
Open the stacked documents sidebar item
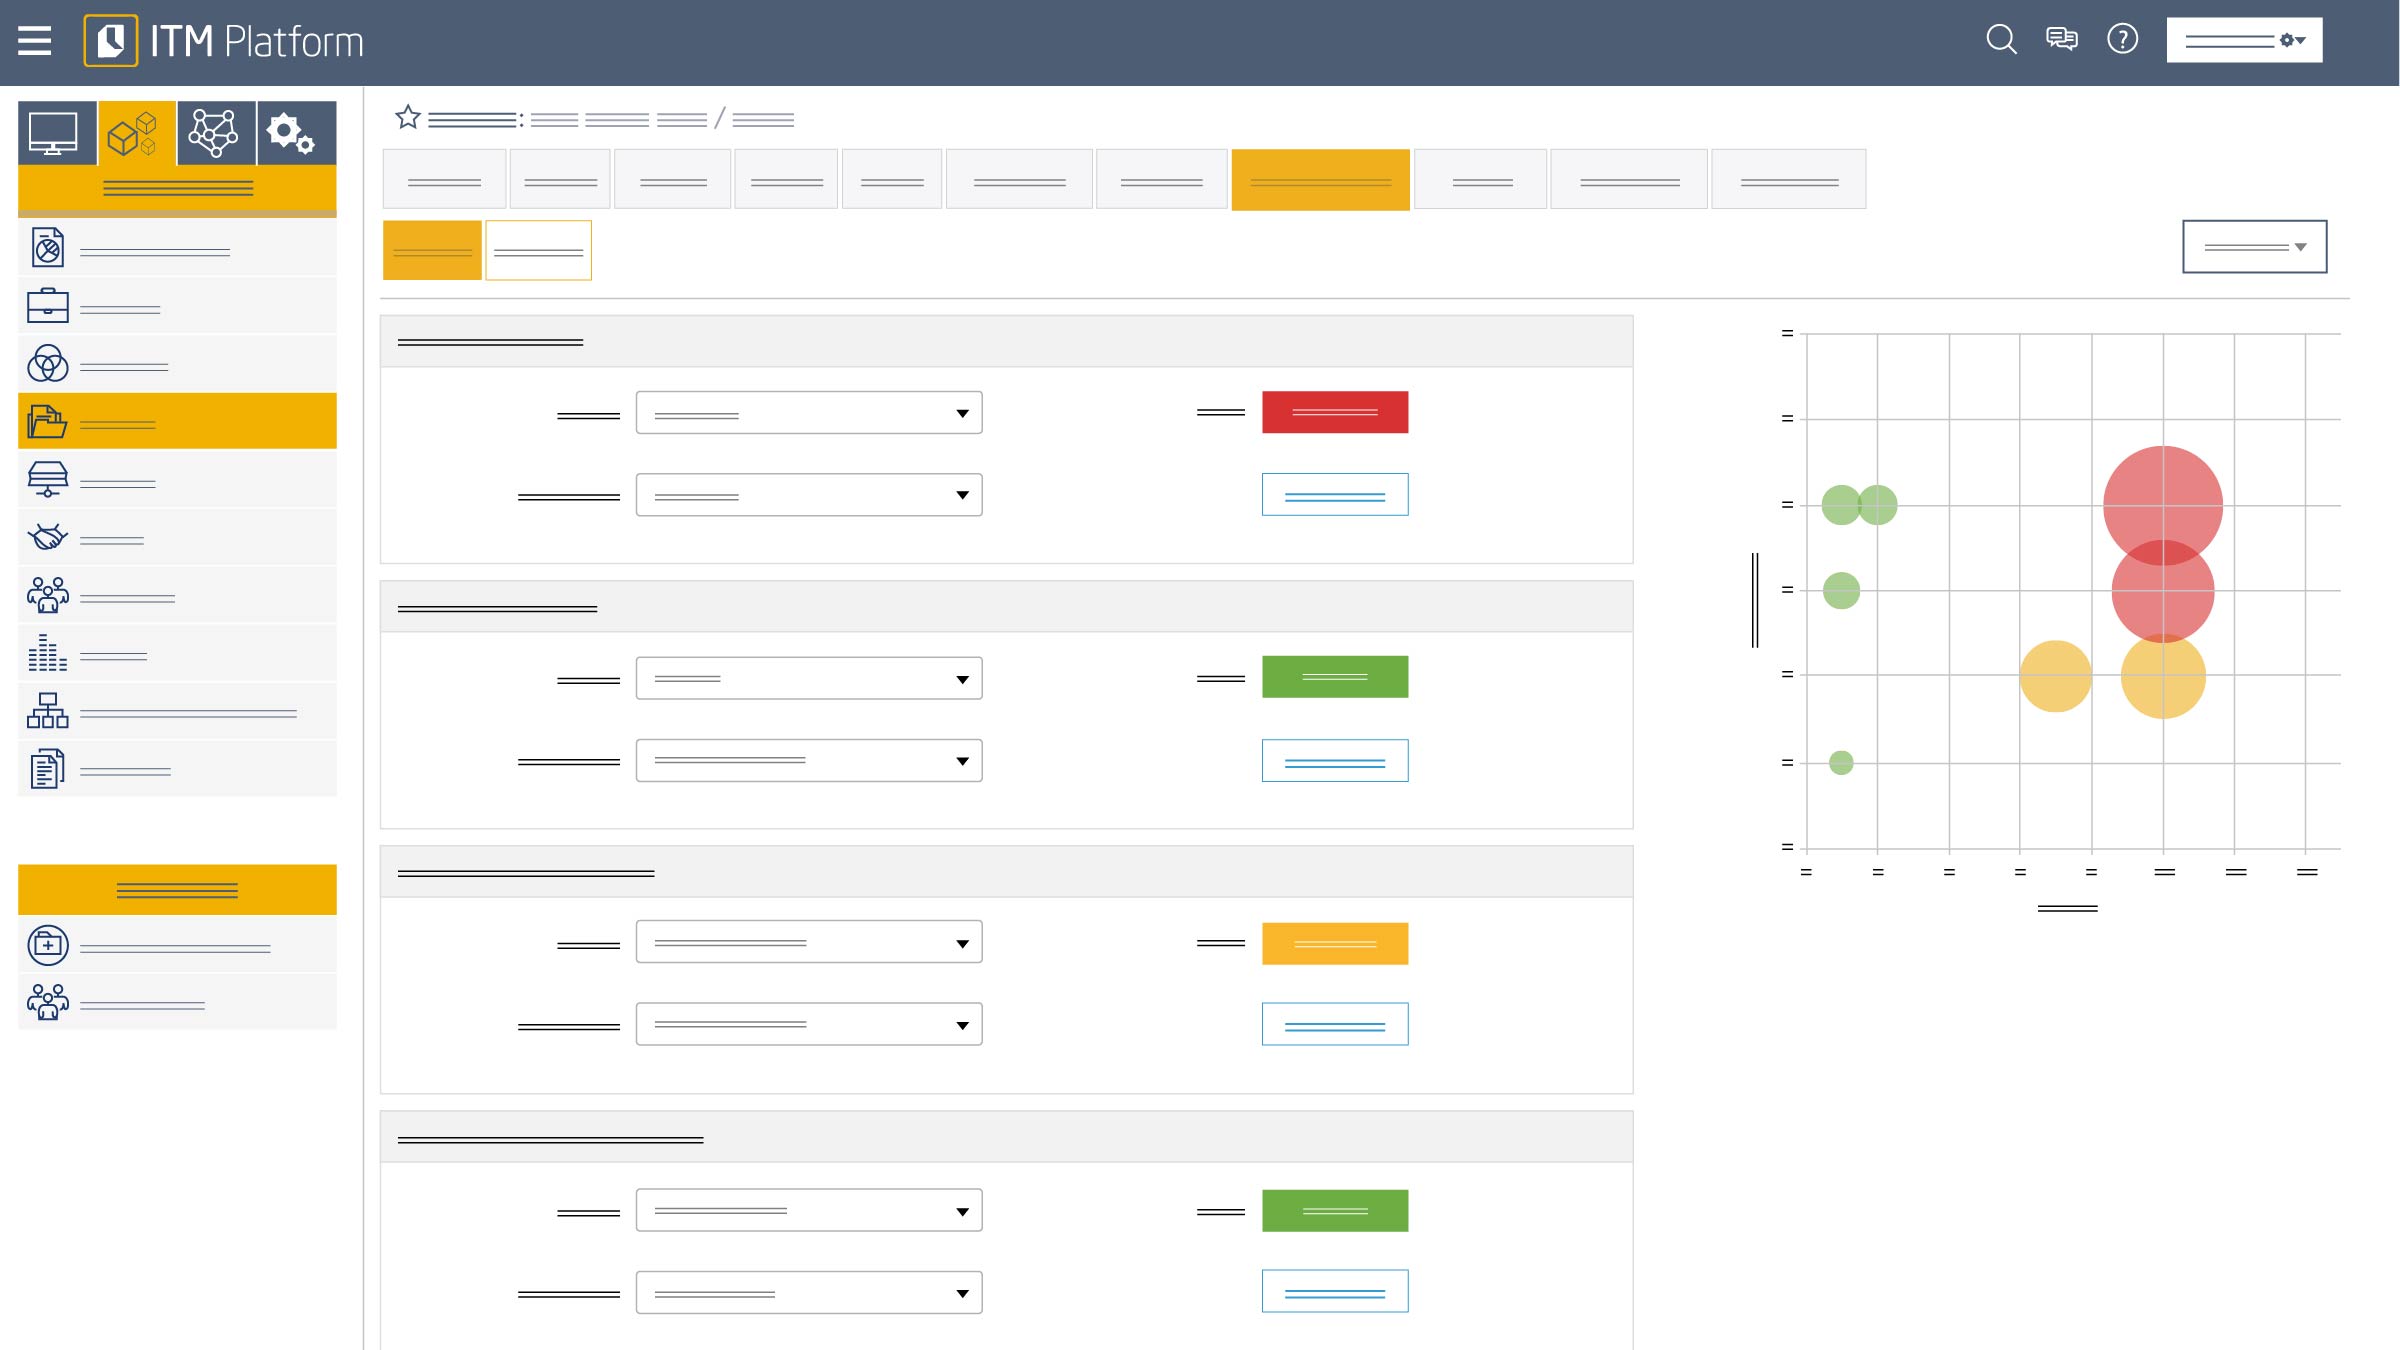[x=177, y=770]
